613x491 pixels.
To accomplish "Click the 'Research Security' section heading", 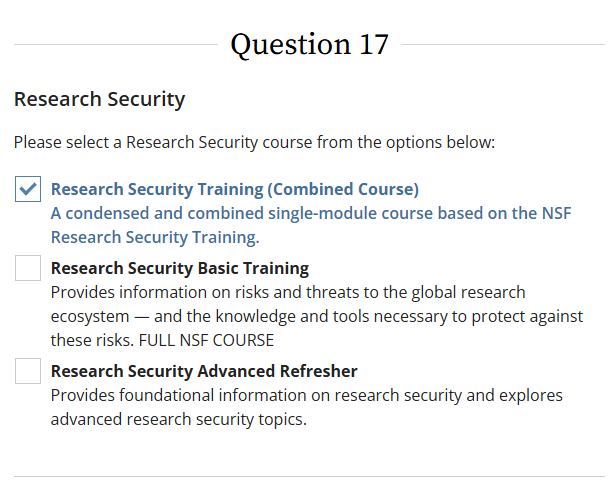I will click(99, 100).
